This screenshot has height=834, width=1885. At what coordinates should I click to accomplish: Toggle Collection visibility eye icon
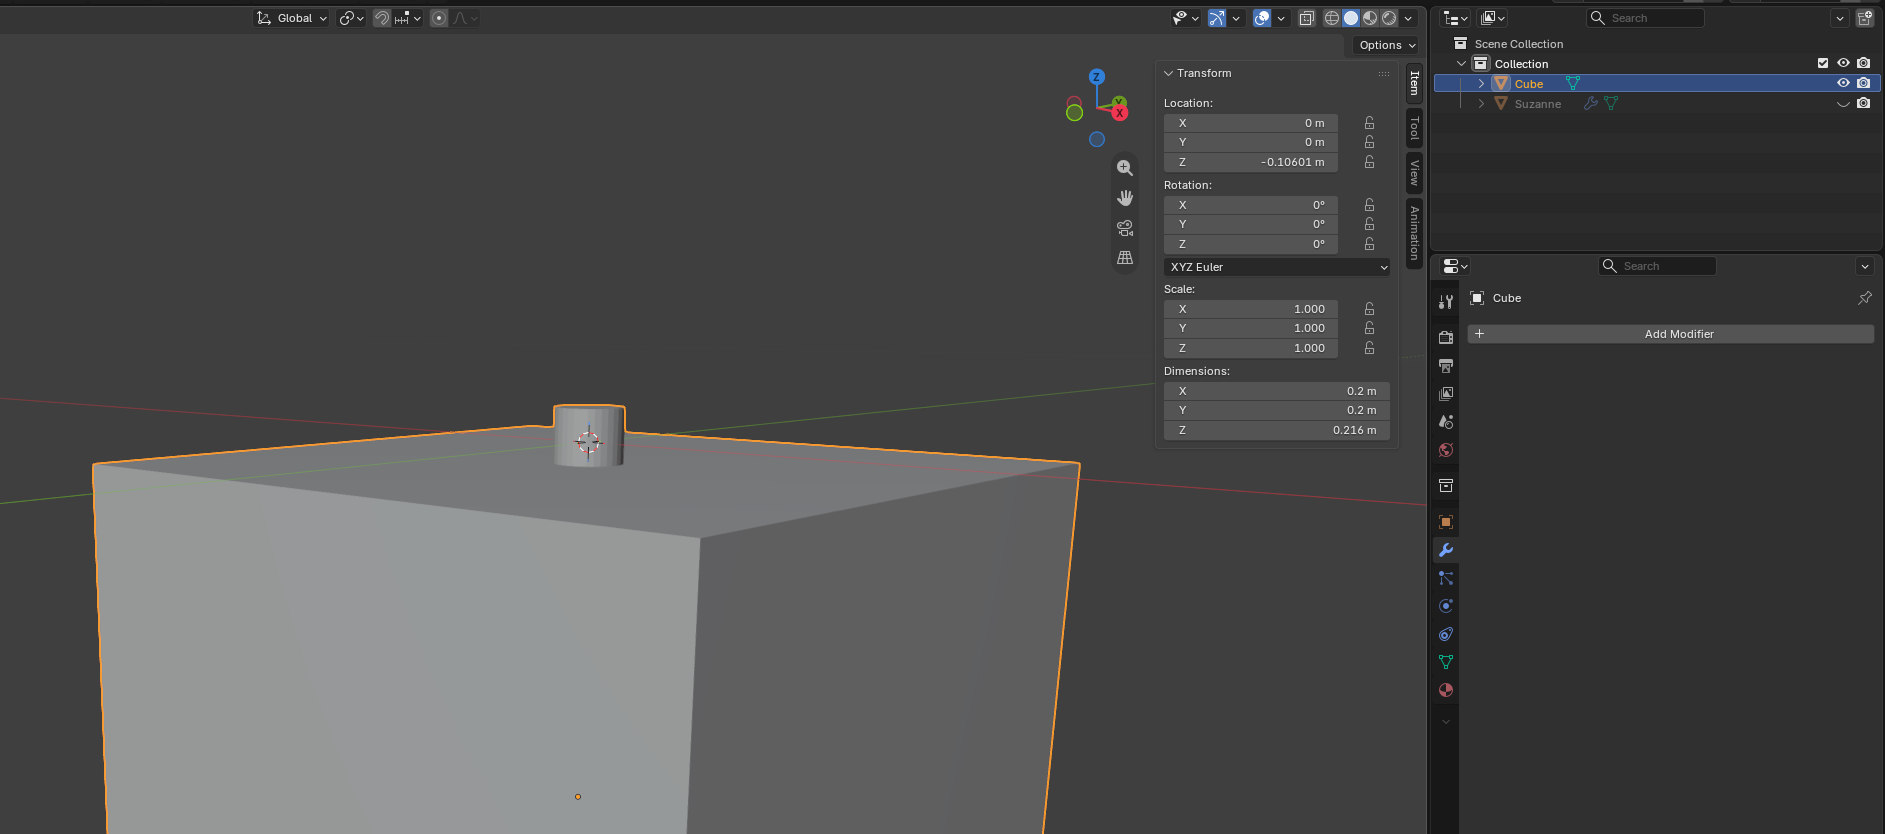pos(1843,63)
